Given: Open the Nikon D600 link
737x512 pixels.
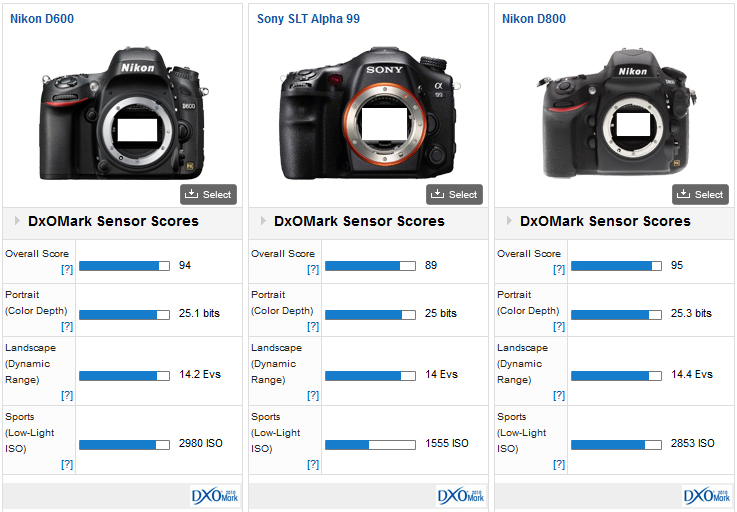Looking at the screenshot, I should [x=42, y=19].
